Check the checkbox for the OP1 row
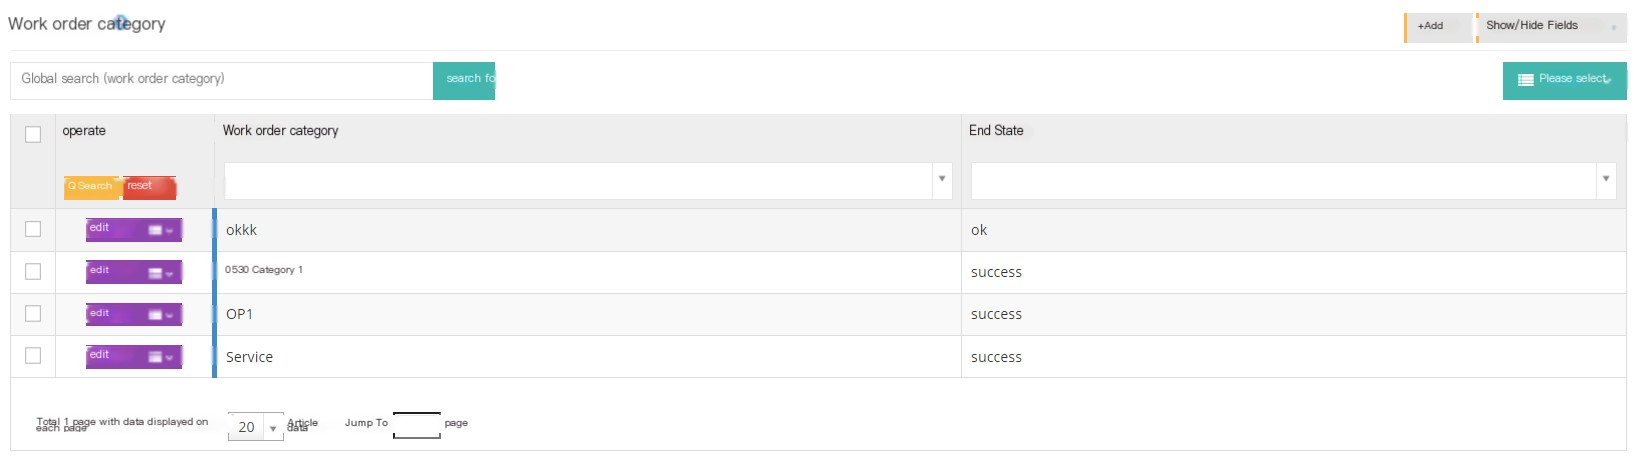This screenshot has width=1634, height=475. point(33,314)
